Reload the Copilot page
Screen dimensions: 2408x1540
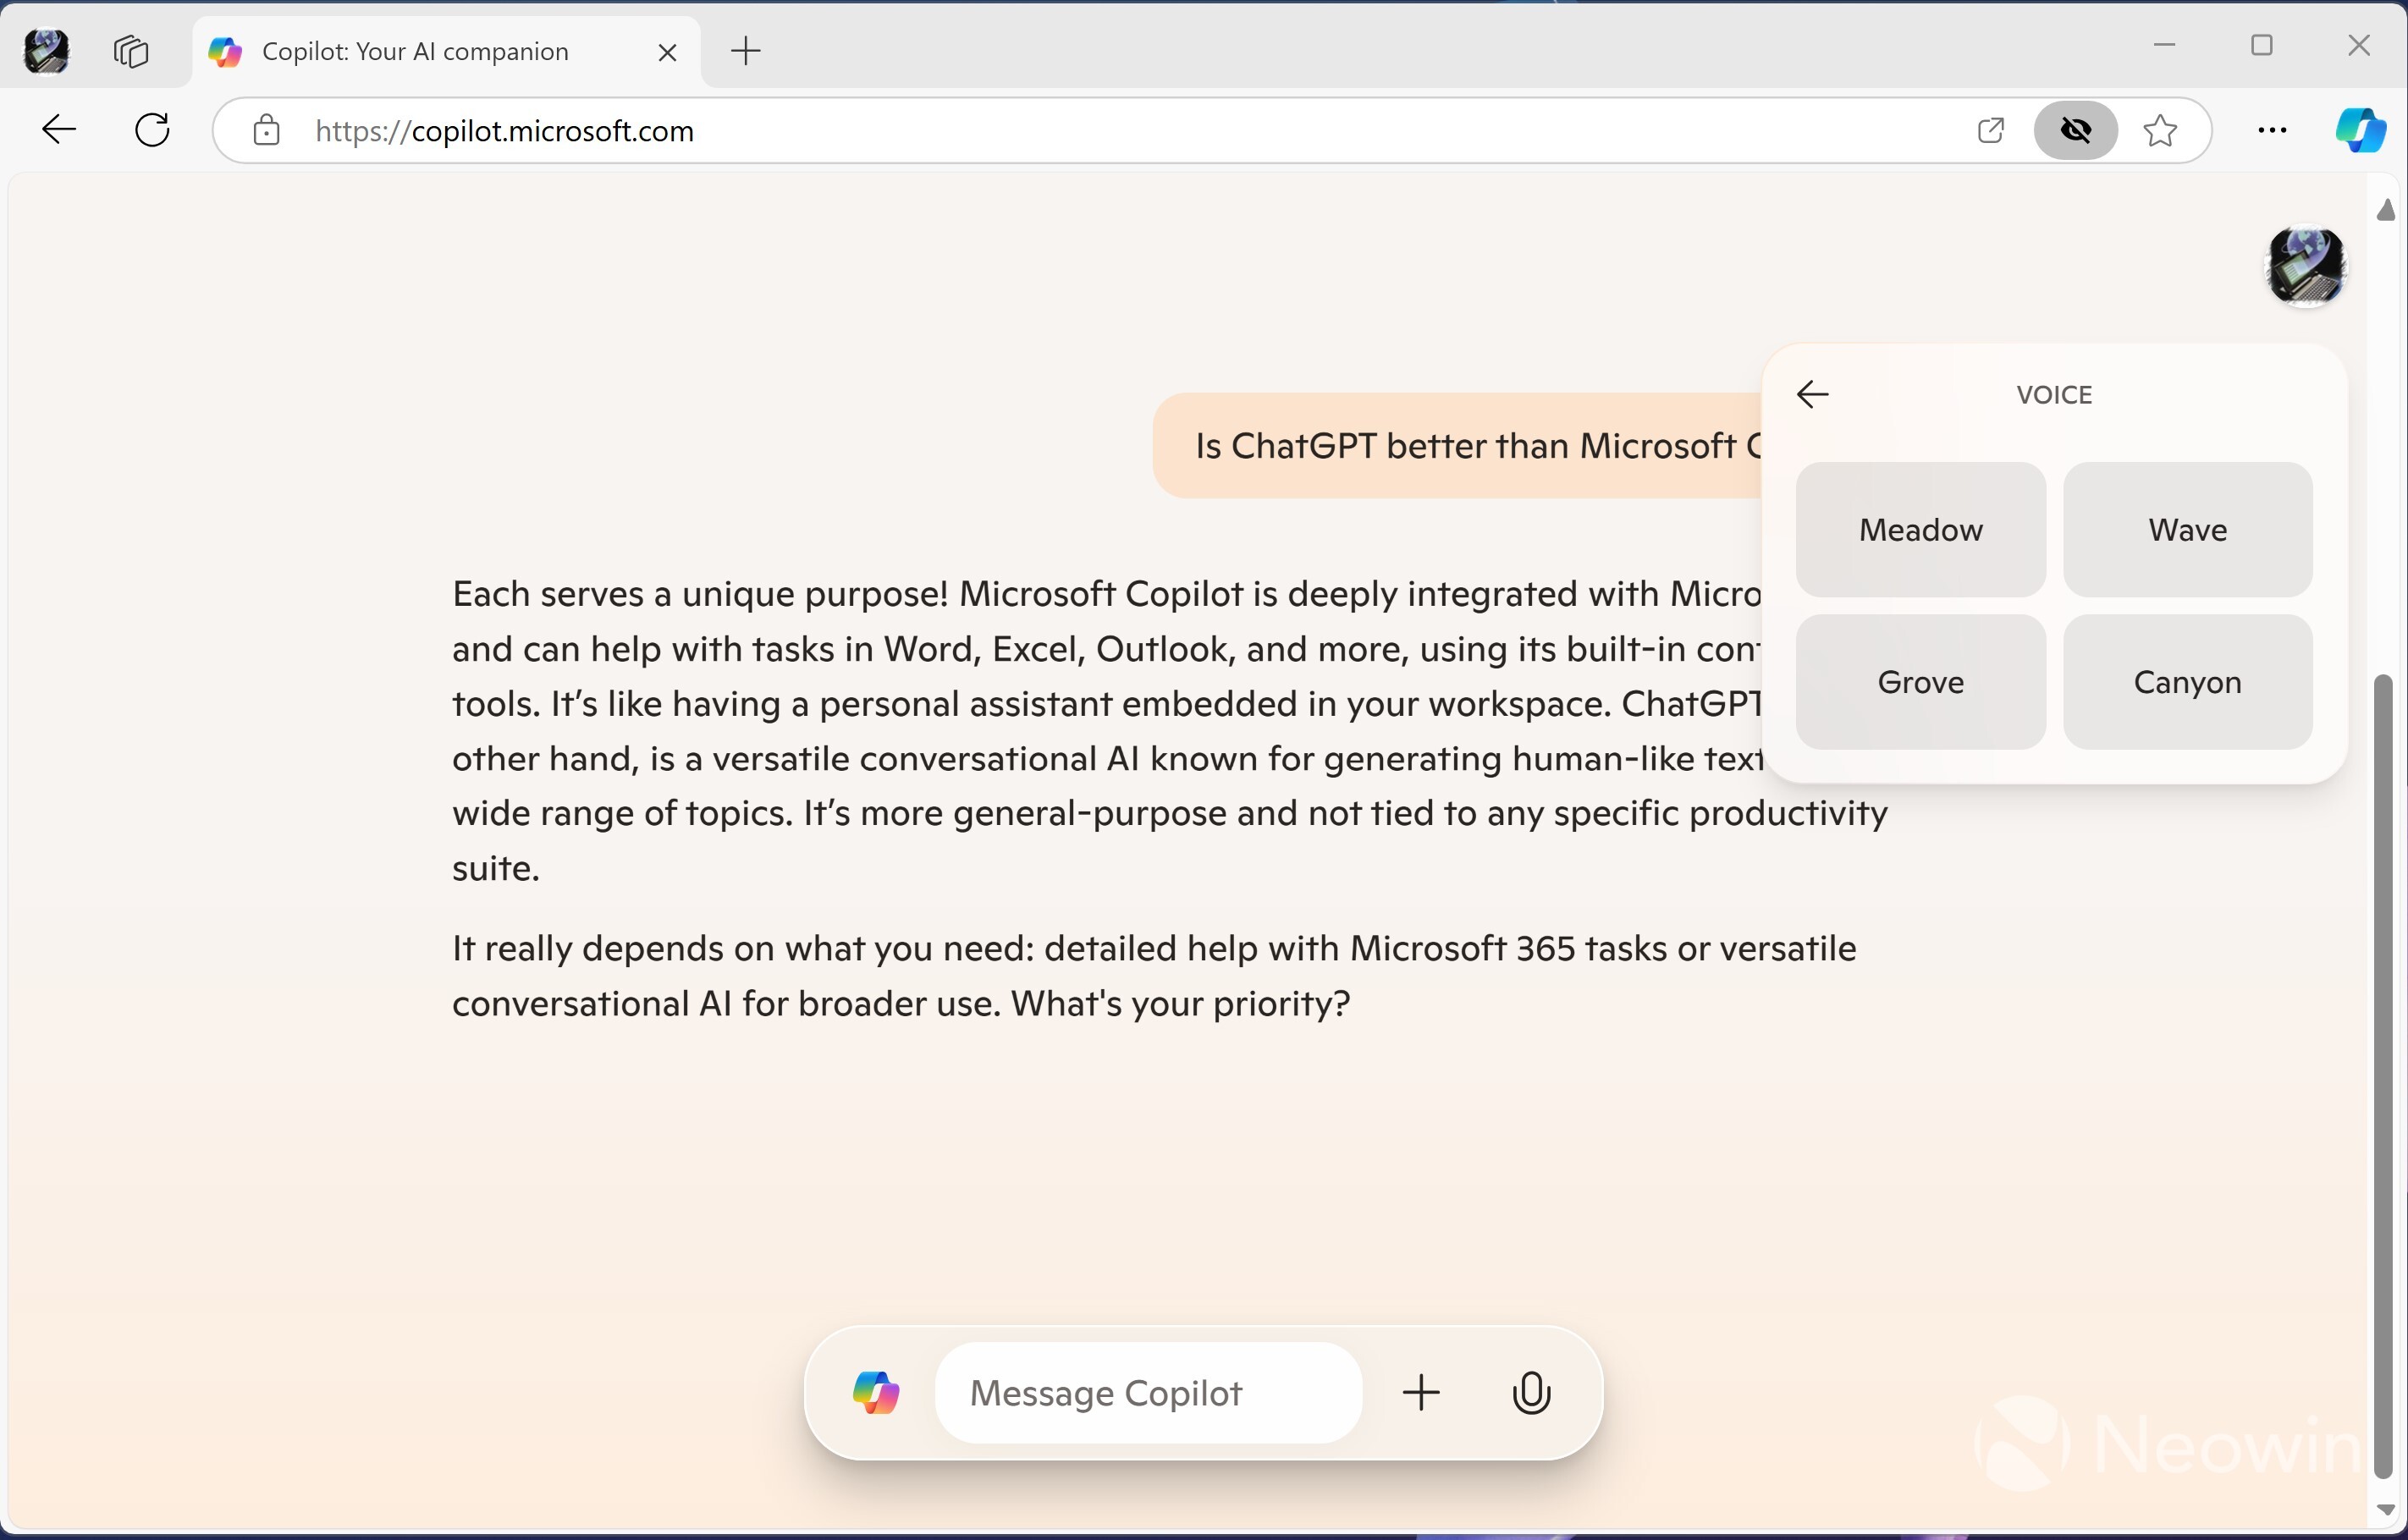click(x=152, y=130)
